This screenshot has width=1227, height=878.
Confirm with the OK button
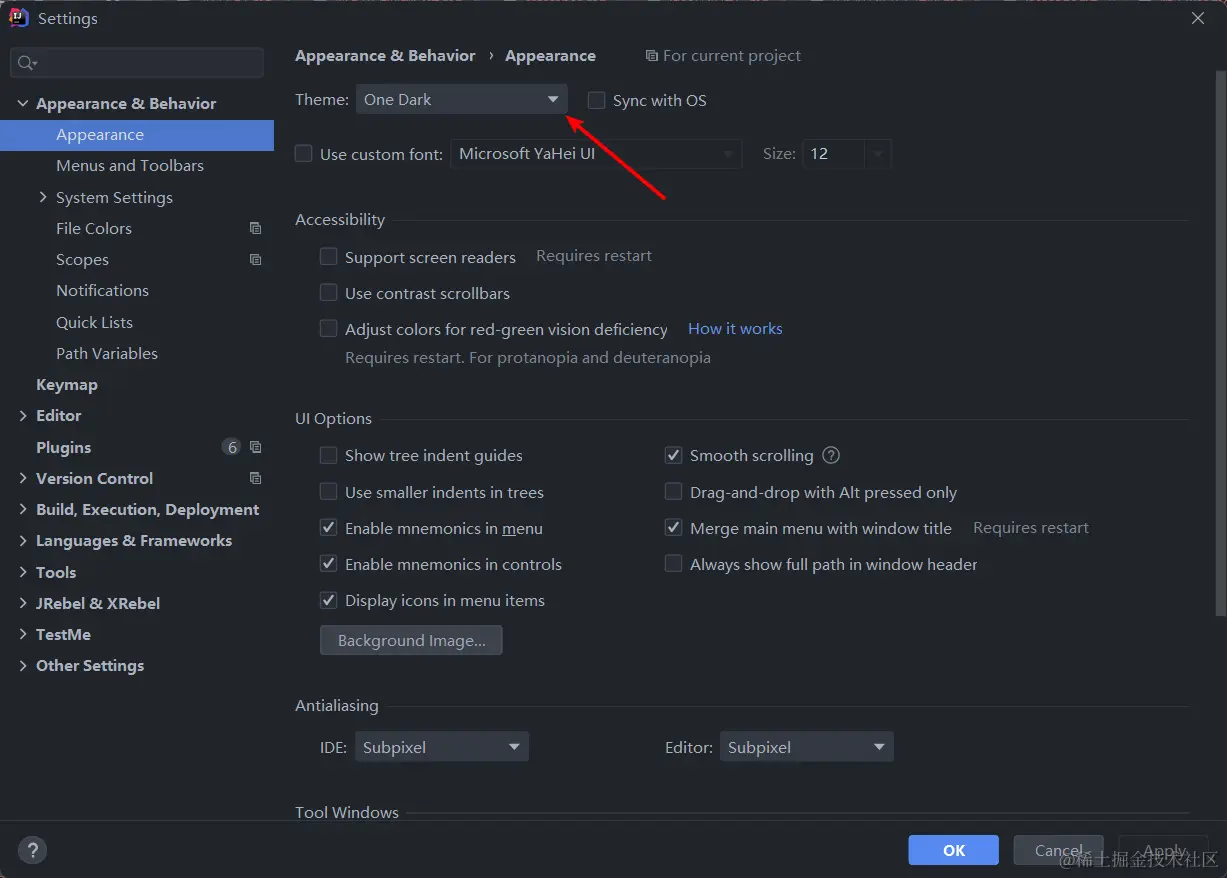point(953,850)
